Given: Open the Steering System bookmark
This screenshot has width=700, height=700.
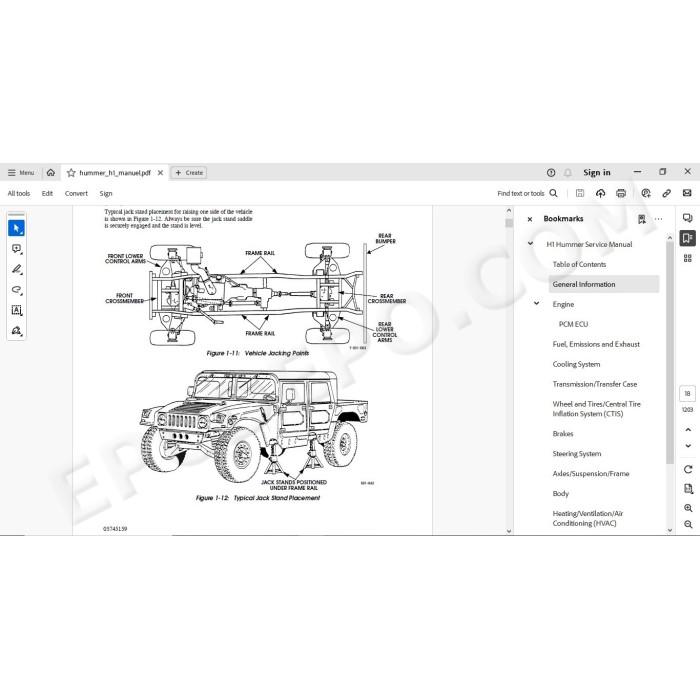Looking at the screenshot, I should point(577,454).
